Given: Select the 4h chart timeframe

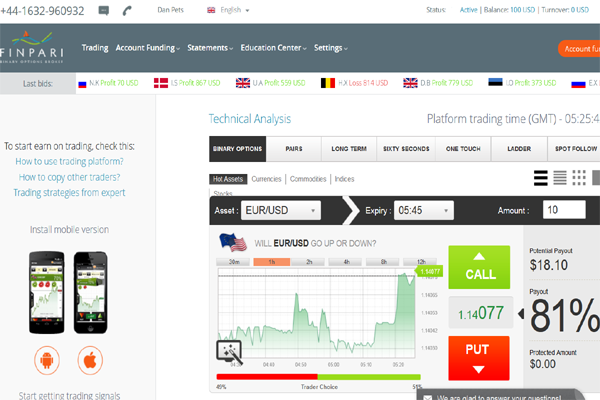Looking at the screenshot, I should [x=347, y=262].
